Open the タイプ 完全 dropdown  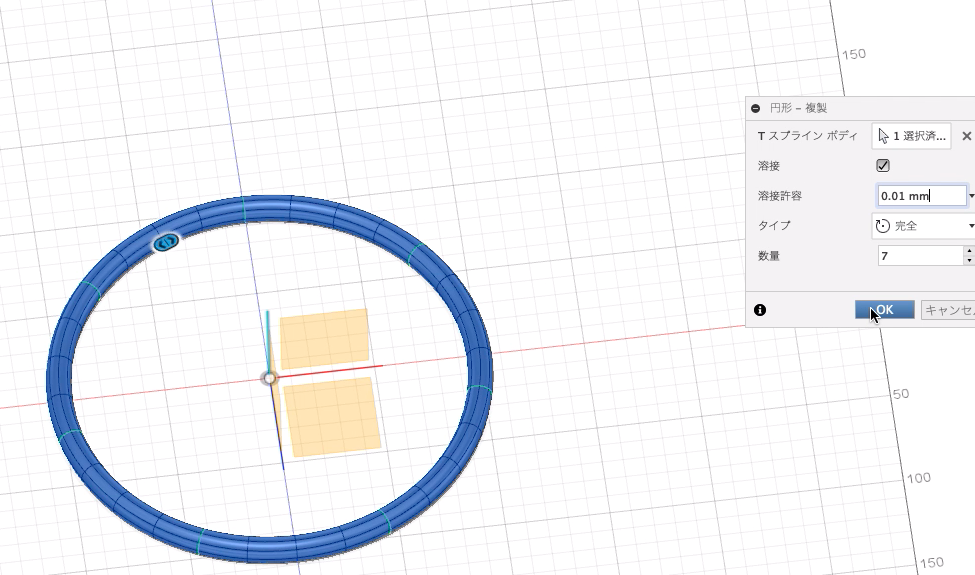pos(923,226)
